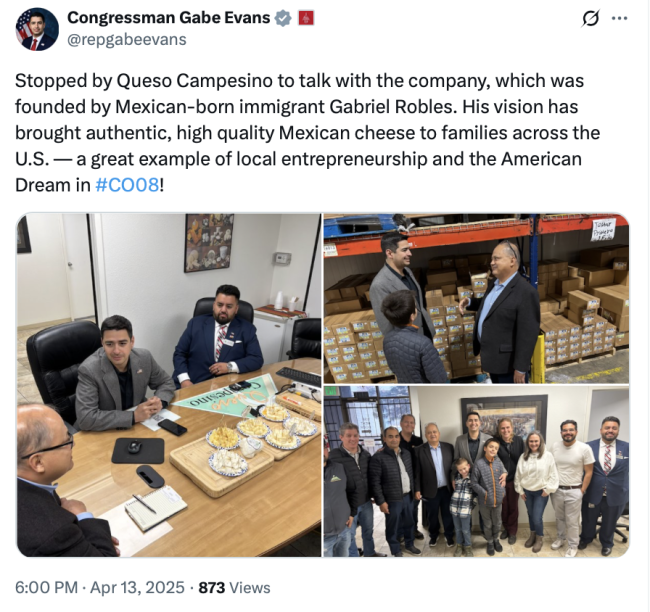The image size is (650, 612).
Task: Open Congressman Gabe Evans profile picture
Action: pos(37,29)
